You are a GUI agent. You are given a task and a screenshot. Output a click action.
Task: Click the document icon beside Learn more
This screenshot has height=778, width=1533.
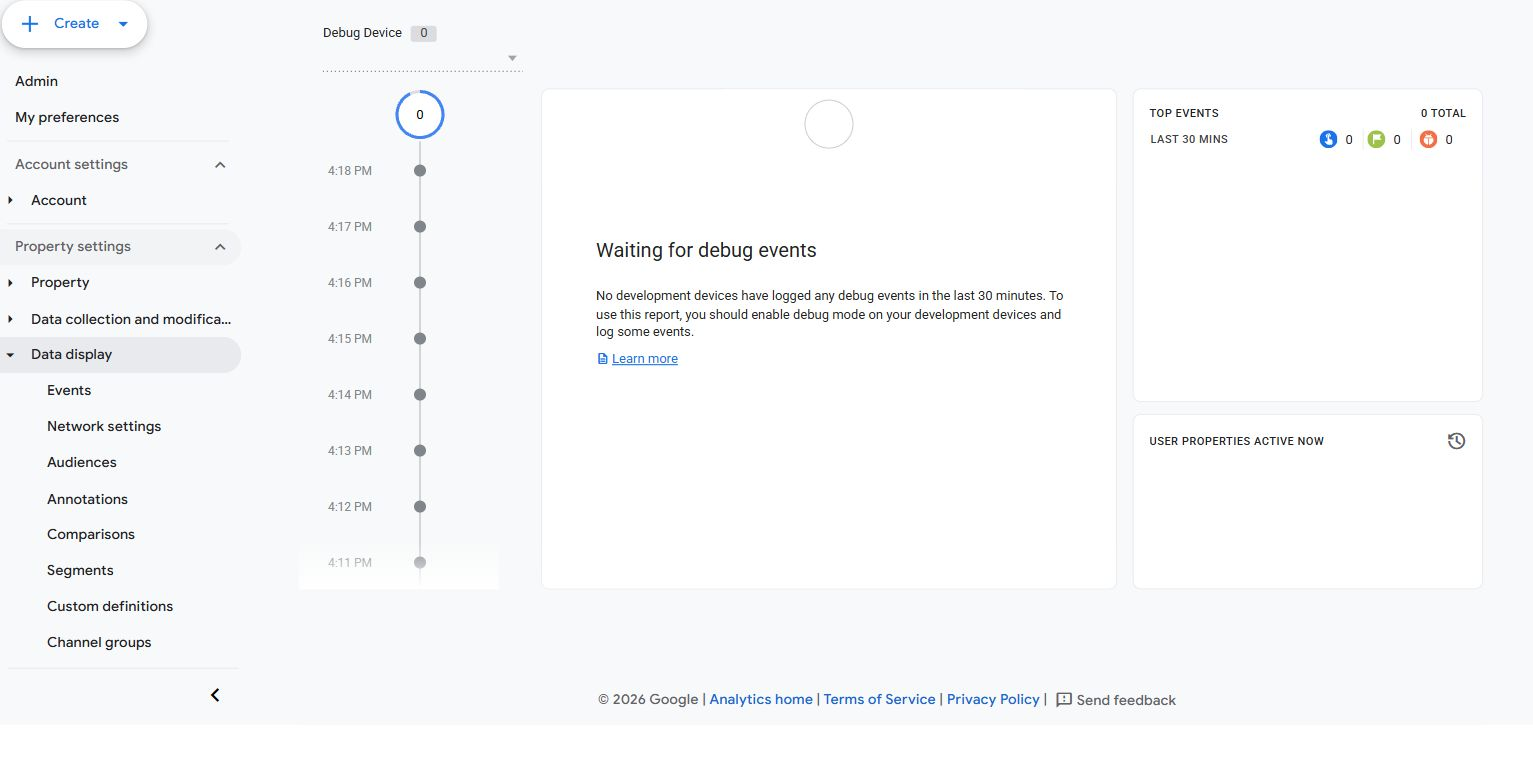pos(602,359)
